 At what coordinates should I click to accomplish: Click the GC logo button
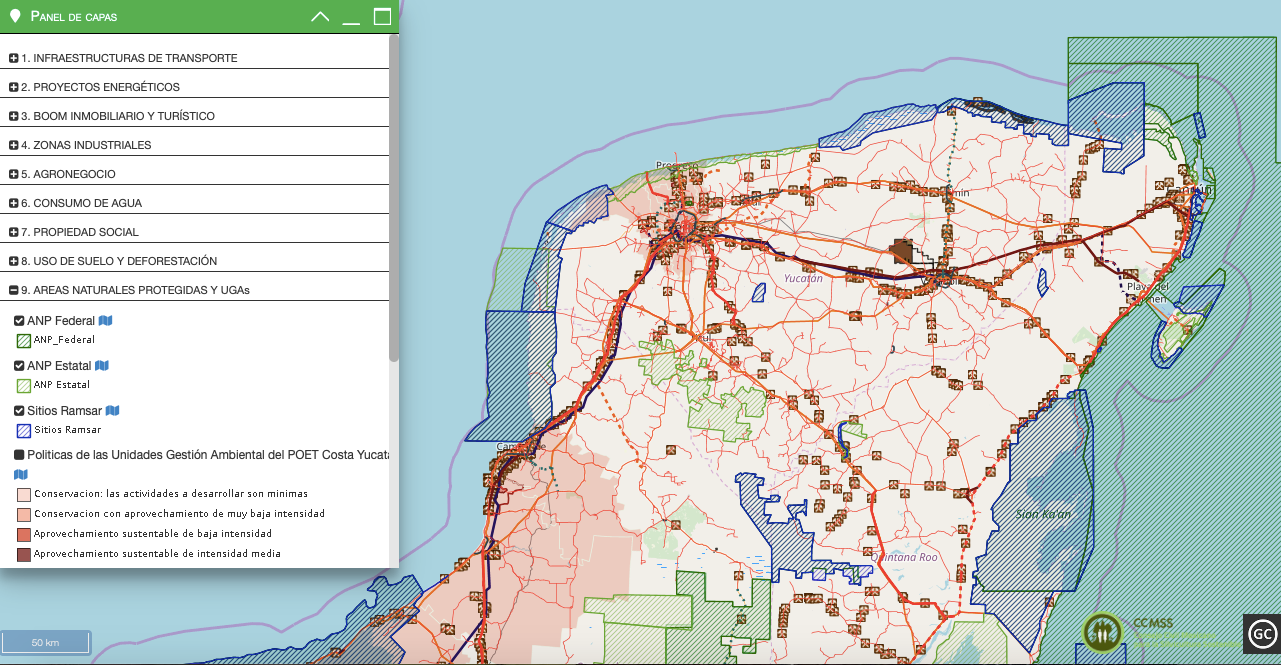point(1262,633)
